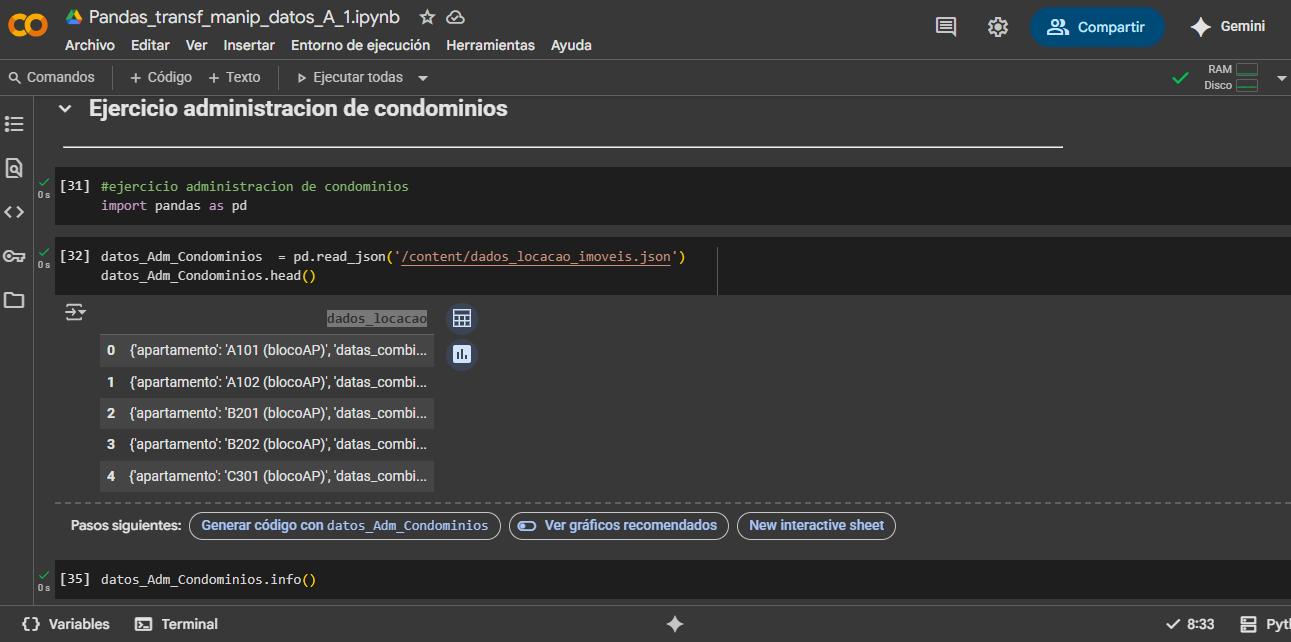The image size is (1291, 642).
Task: Open the Insertar menu
Action: tap(249, 45)
